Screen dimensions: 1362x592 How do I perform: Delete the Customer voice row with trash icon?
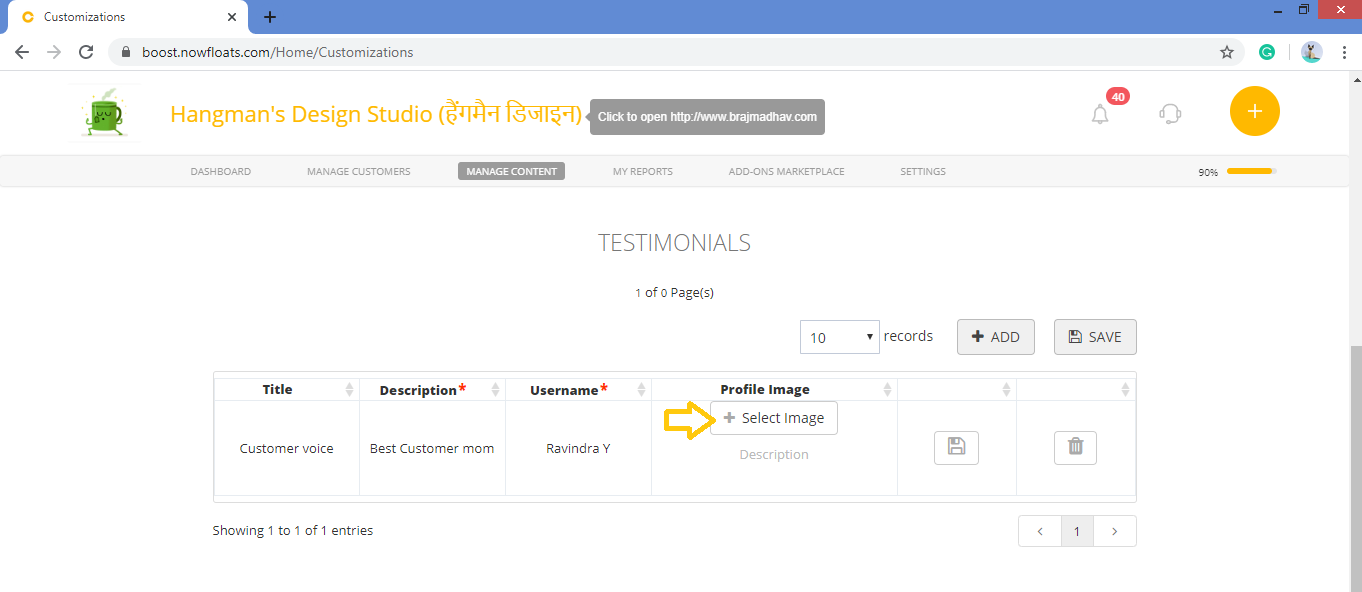[x=1075, y=447]
